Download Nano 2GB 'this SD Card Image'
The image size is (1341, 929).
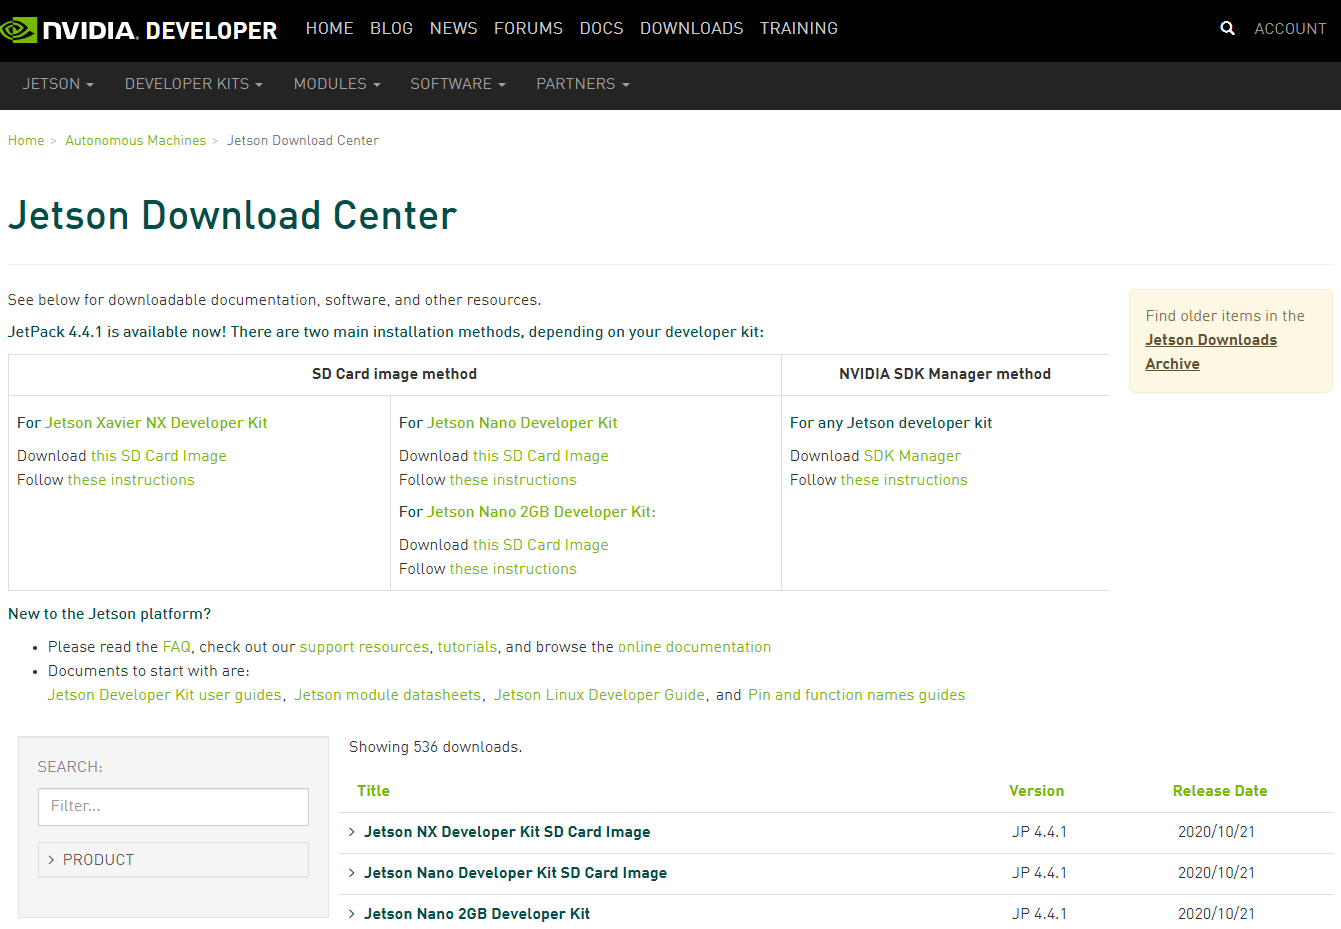point(540,545)
